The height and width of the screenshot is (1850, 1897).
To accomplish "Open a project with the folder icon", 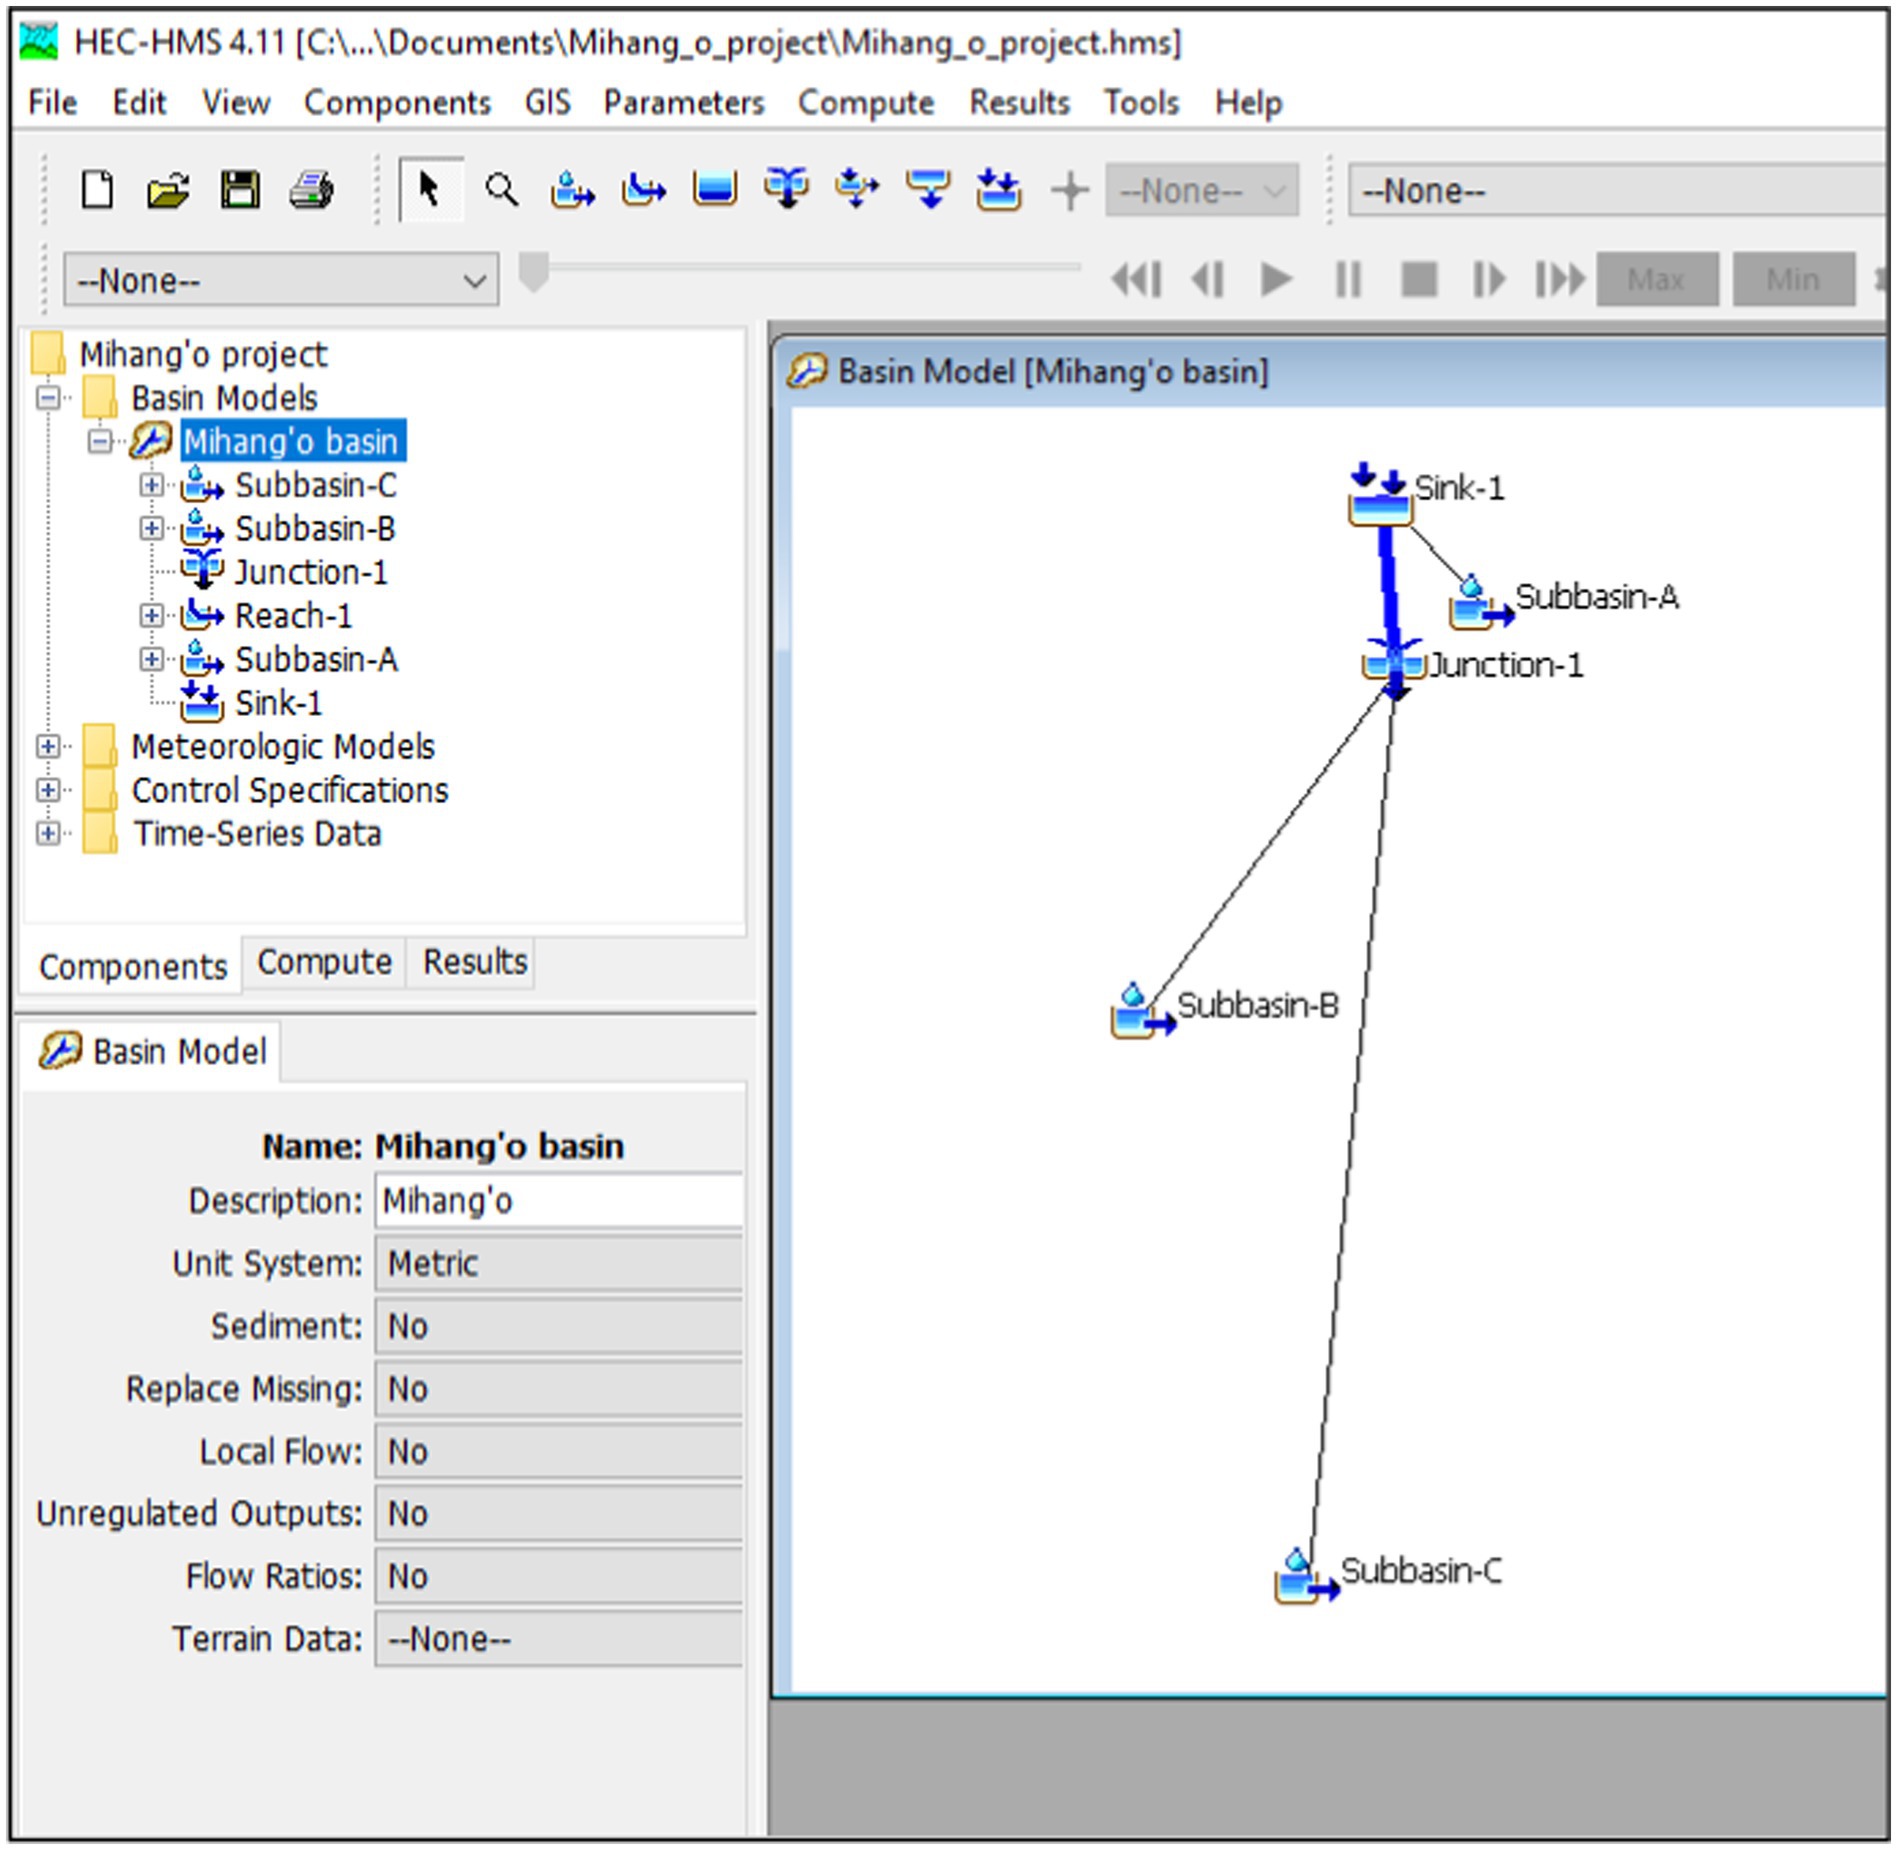I will coord(168,190).
